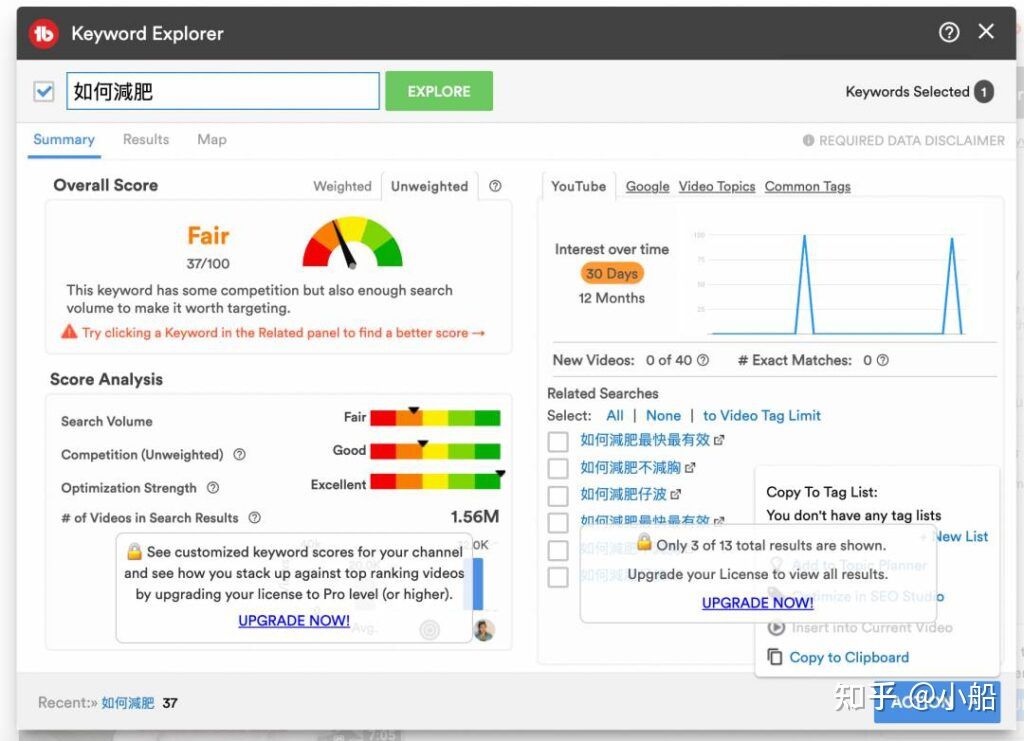
Task: Click the red warning triangle icon
Action: click(69, 332)
